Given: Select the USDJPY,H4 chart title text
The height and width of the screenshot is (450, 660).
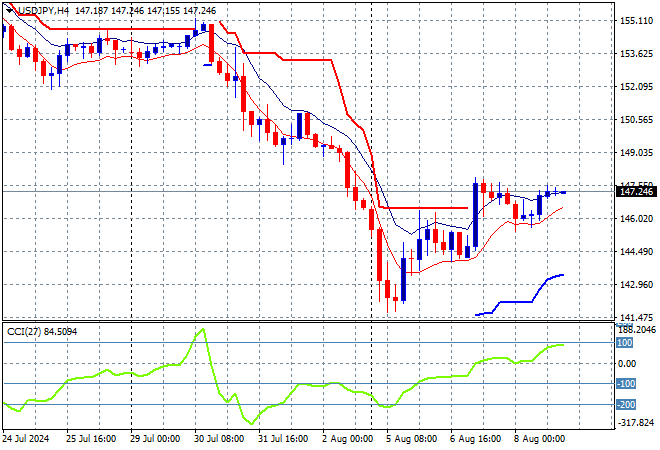Looking at the screenshot, I should coord(46,10).
